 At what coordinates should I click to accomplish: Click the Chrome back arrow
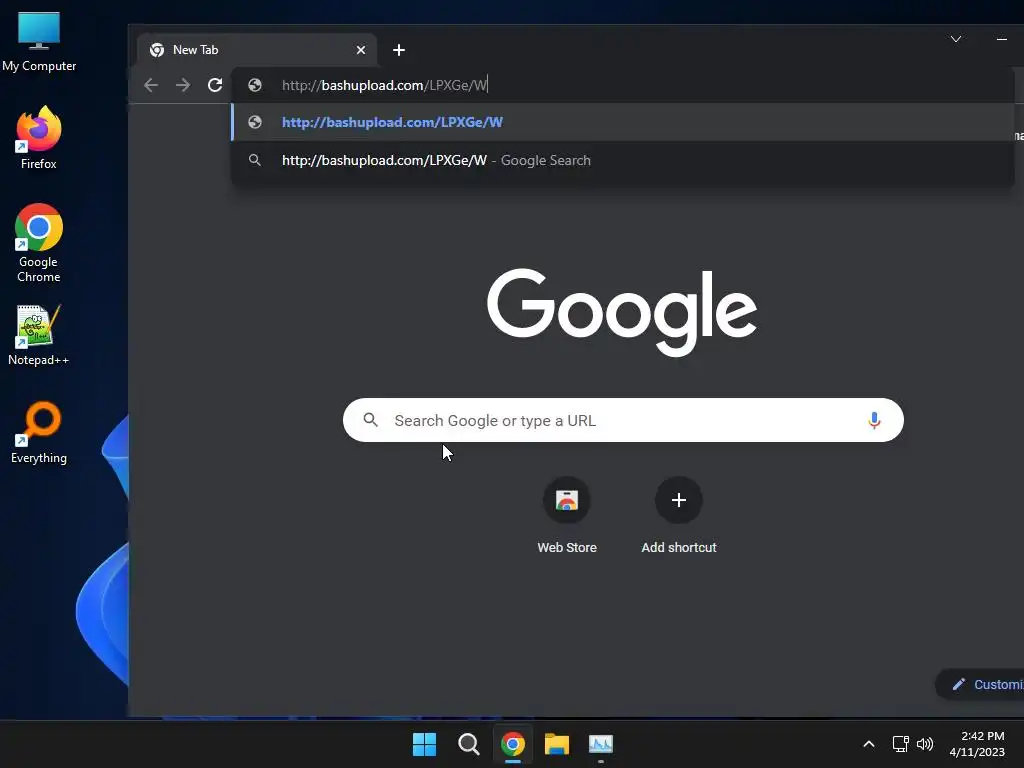coord(151,85)
